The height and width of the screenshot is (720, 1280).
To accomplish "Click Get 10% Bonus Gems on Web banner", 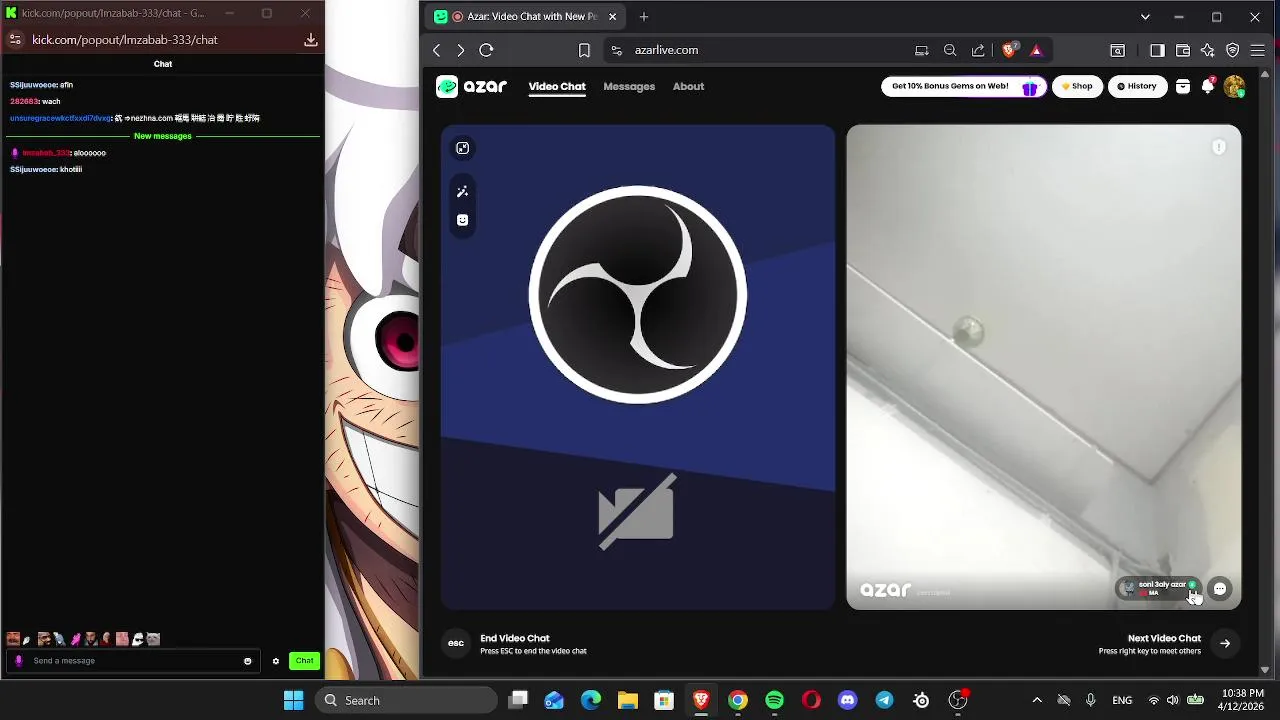I will 963,86.
